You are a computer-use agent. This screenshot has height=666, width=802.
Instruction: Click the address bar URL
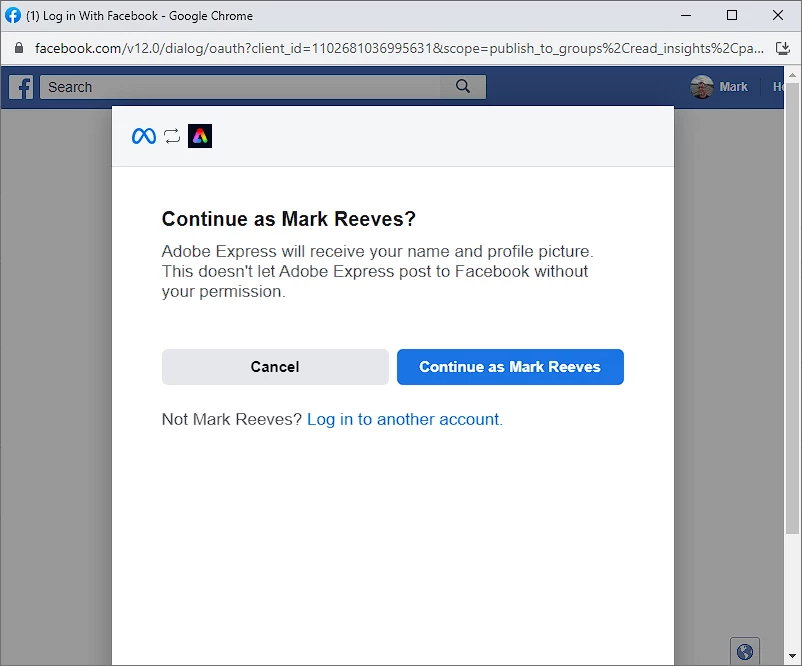pyautogui.click(x=399, y=48)
